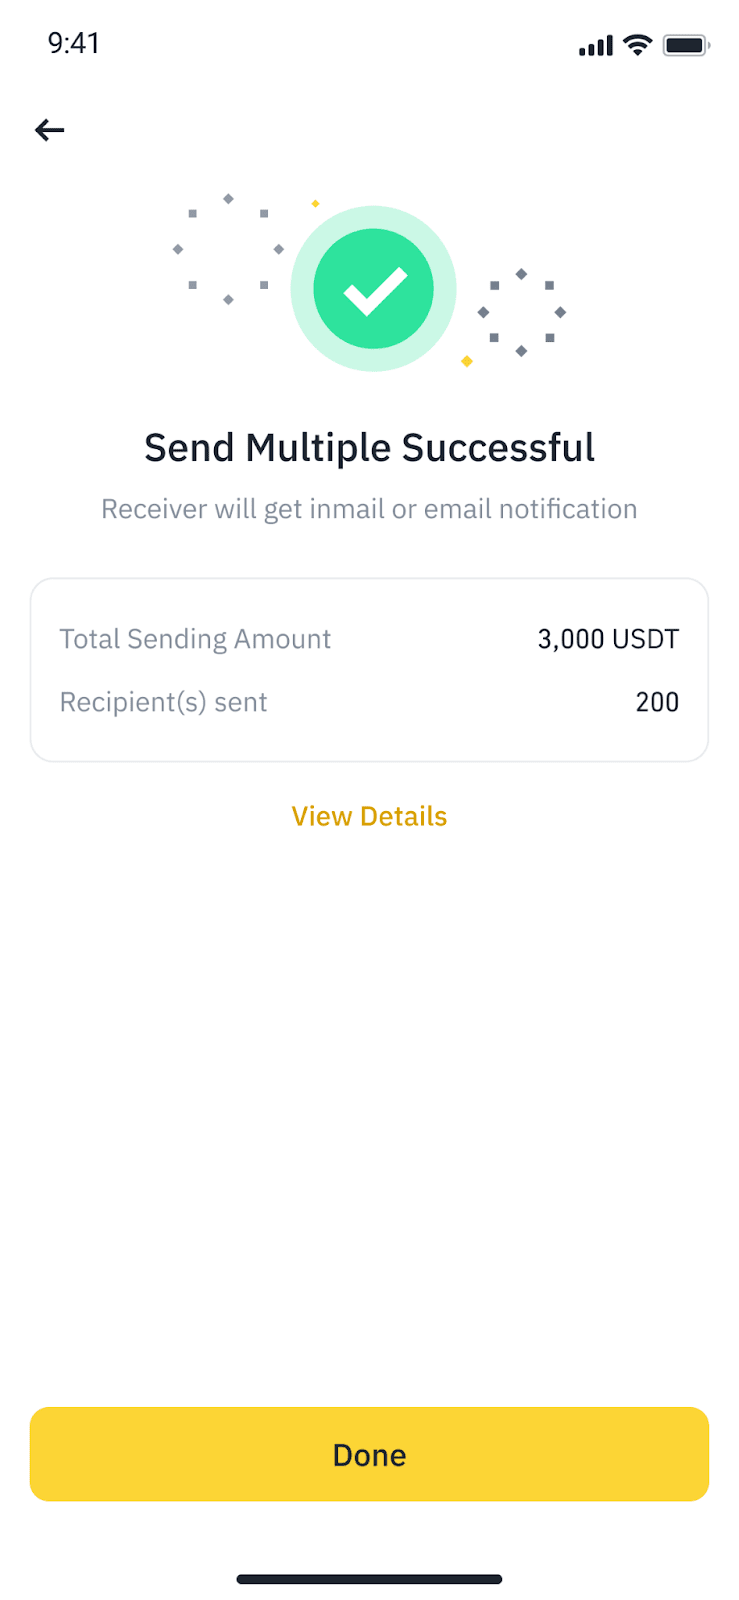Select the Total Sending Amount label
Screen dimensions: 739x1600
coord(195,639)
